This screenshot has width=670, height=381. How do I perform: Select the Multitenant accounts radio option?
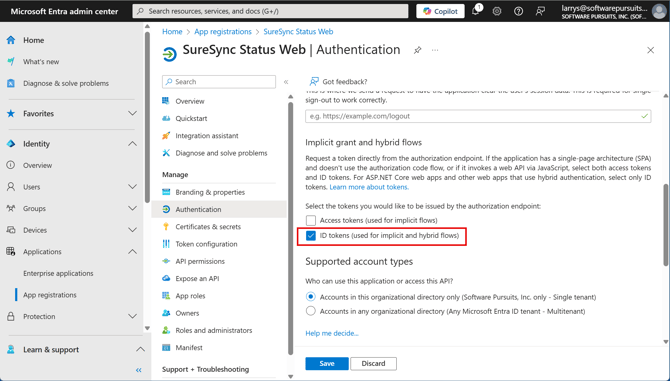click(x=311, y=311)
